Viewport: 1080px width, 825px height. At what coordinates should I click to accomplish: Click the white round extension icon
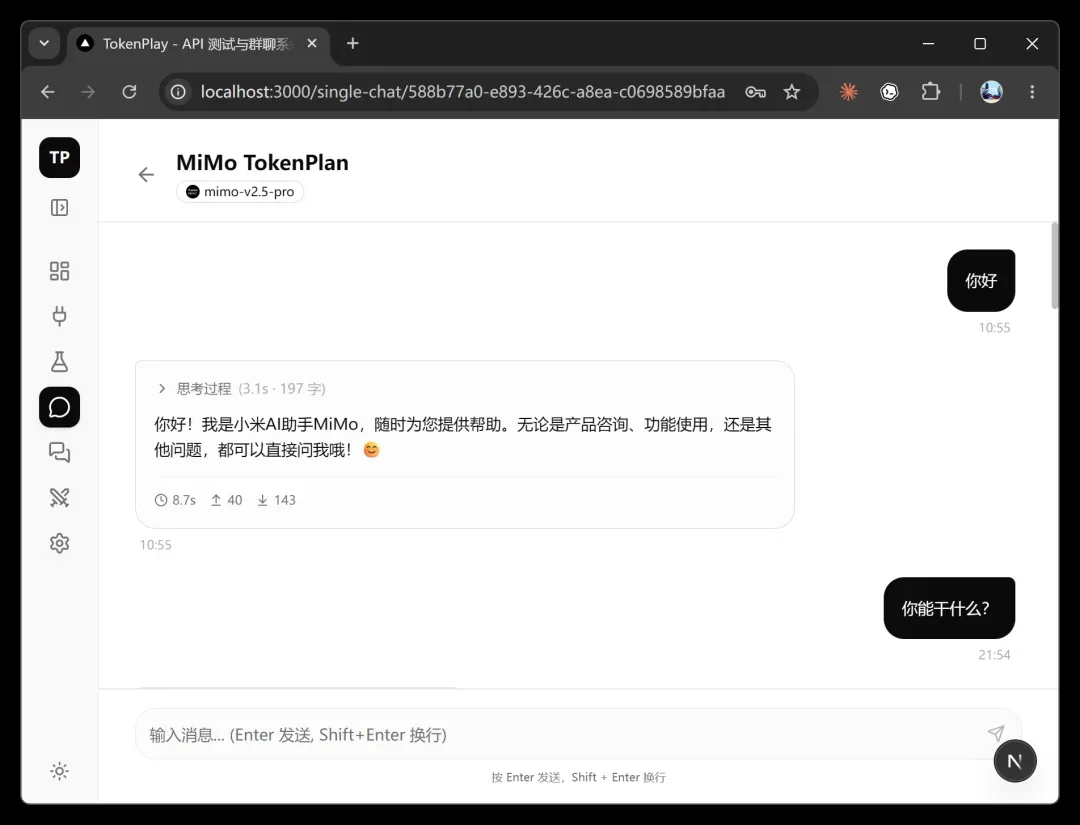pos(889,92)
